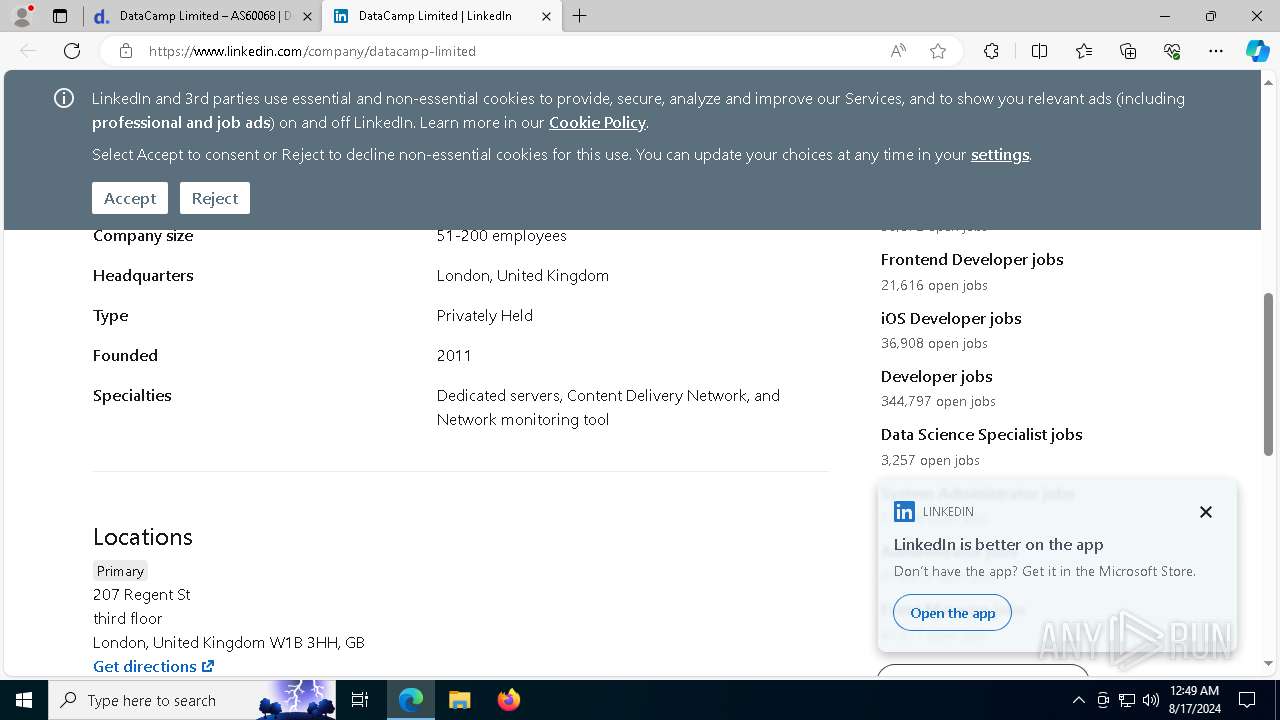Click scrollbar down arrow
The width and height of the screenshot is (1280, 720).
pyautogui.click(x=1269, y=663)
